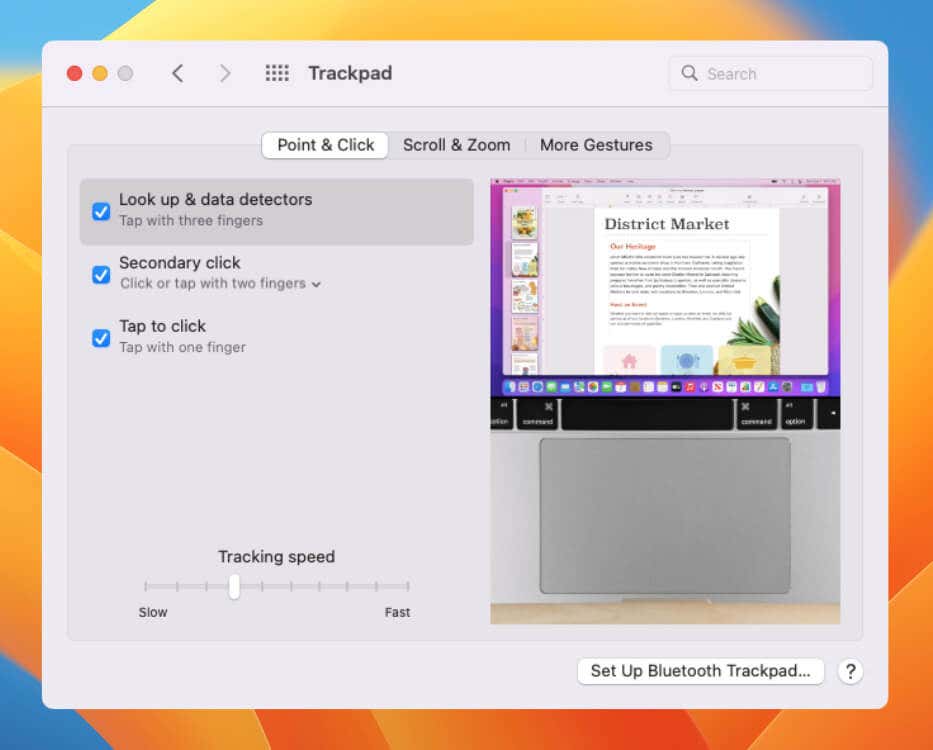Screen dimensions: 933x750
Task: Open the More Gestures tab
Action: pyautogui.click(x=596, y=145)
